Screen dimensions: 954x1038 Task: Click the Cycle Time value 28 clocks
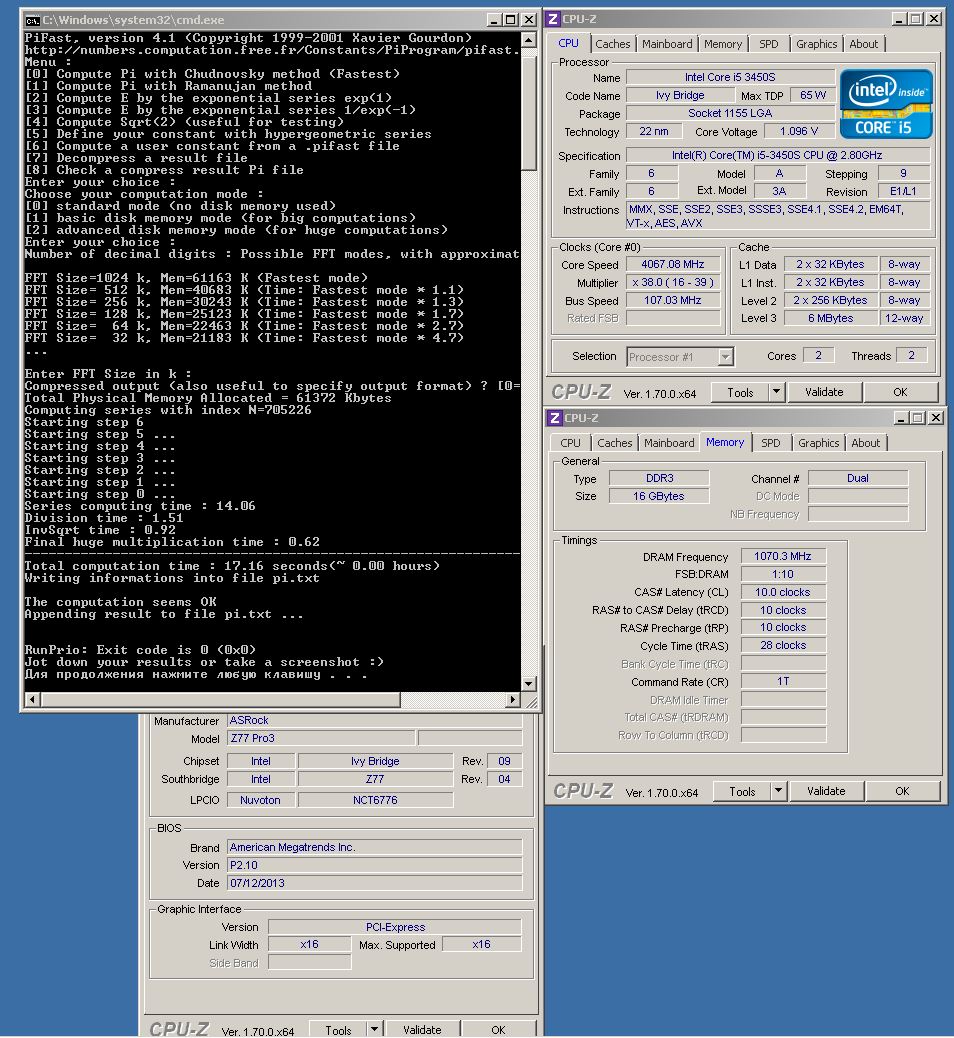point(783,645)
